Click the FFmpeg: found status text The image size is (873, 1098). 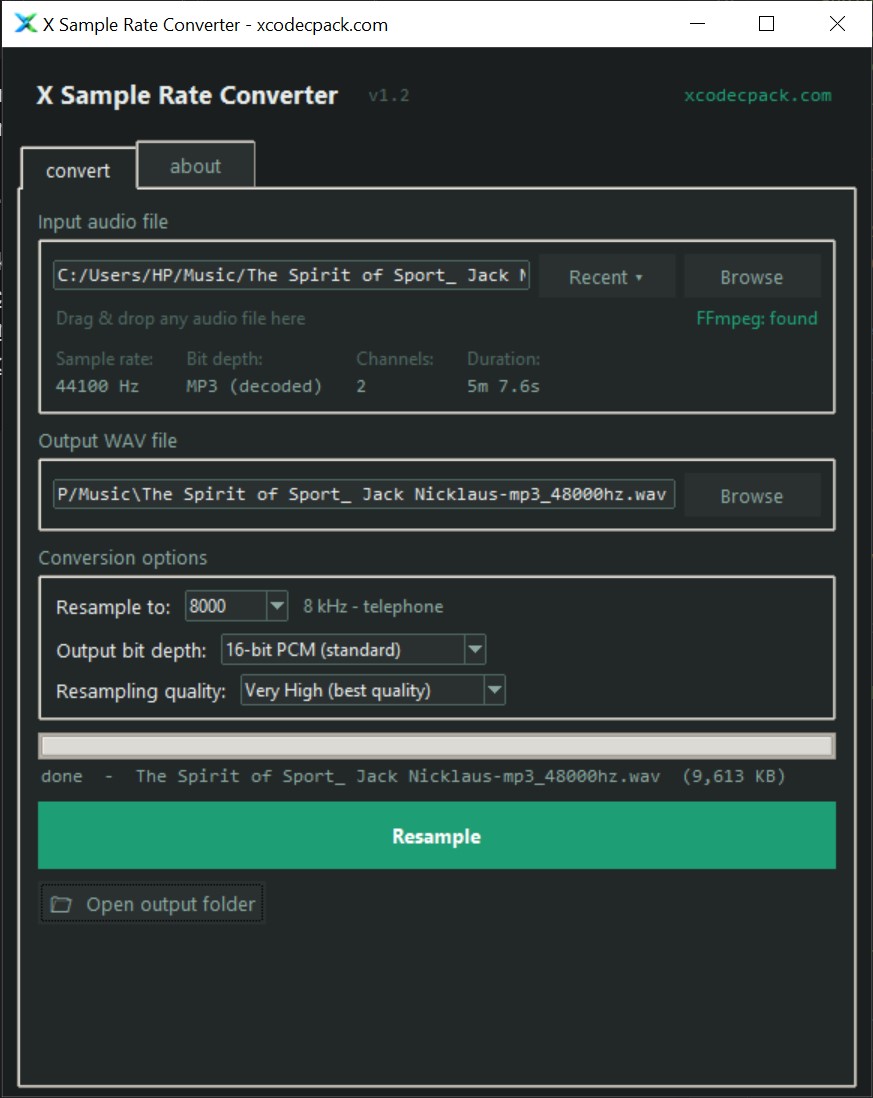click(x=757, y=319)
